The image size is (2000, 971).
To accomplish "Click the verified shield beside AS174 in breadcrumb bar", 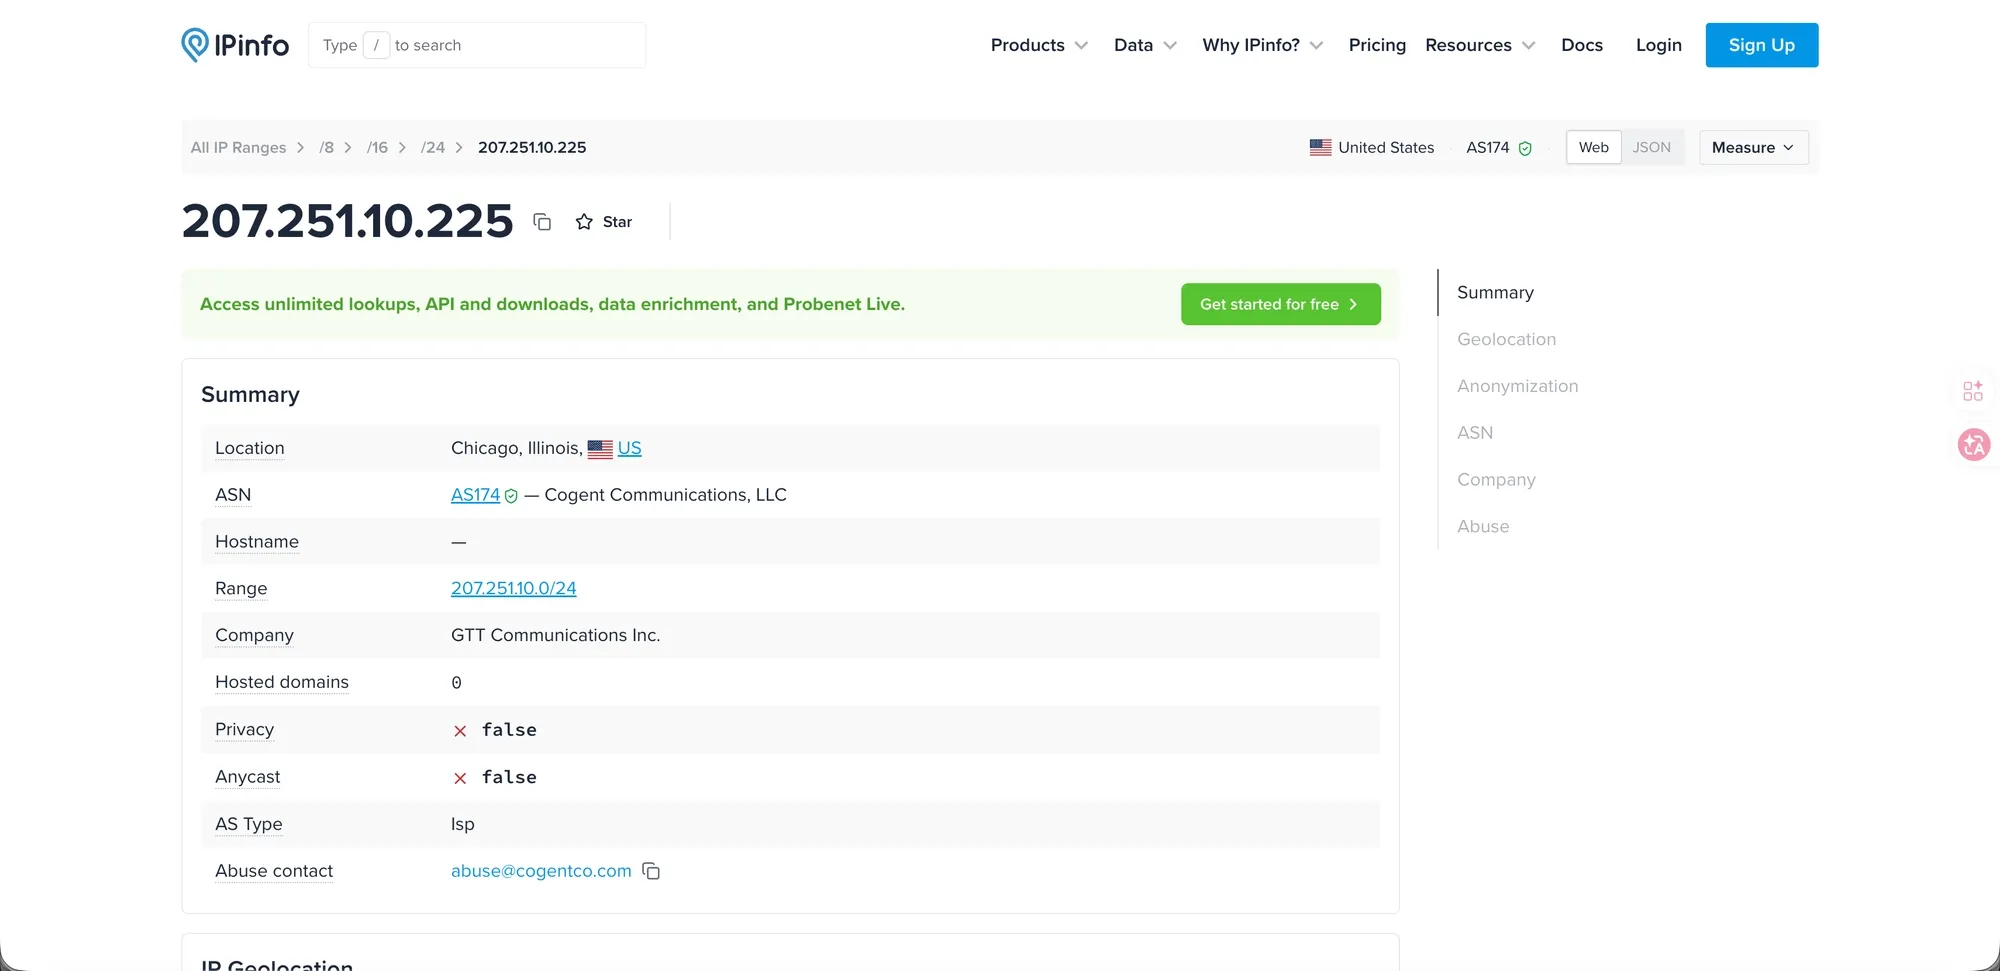I will click(x=1525, y=148).
